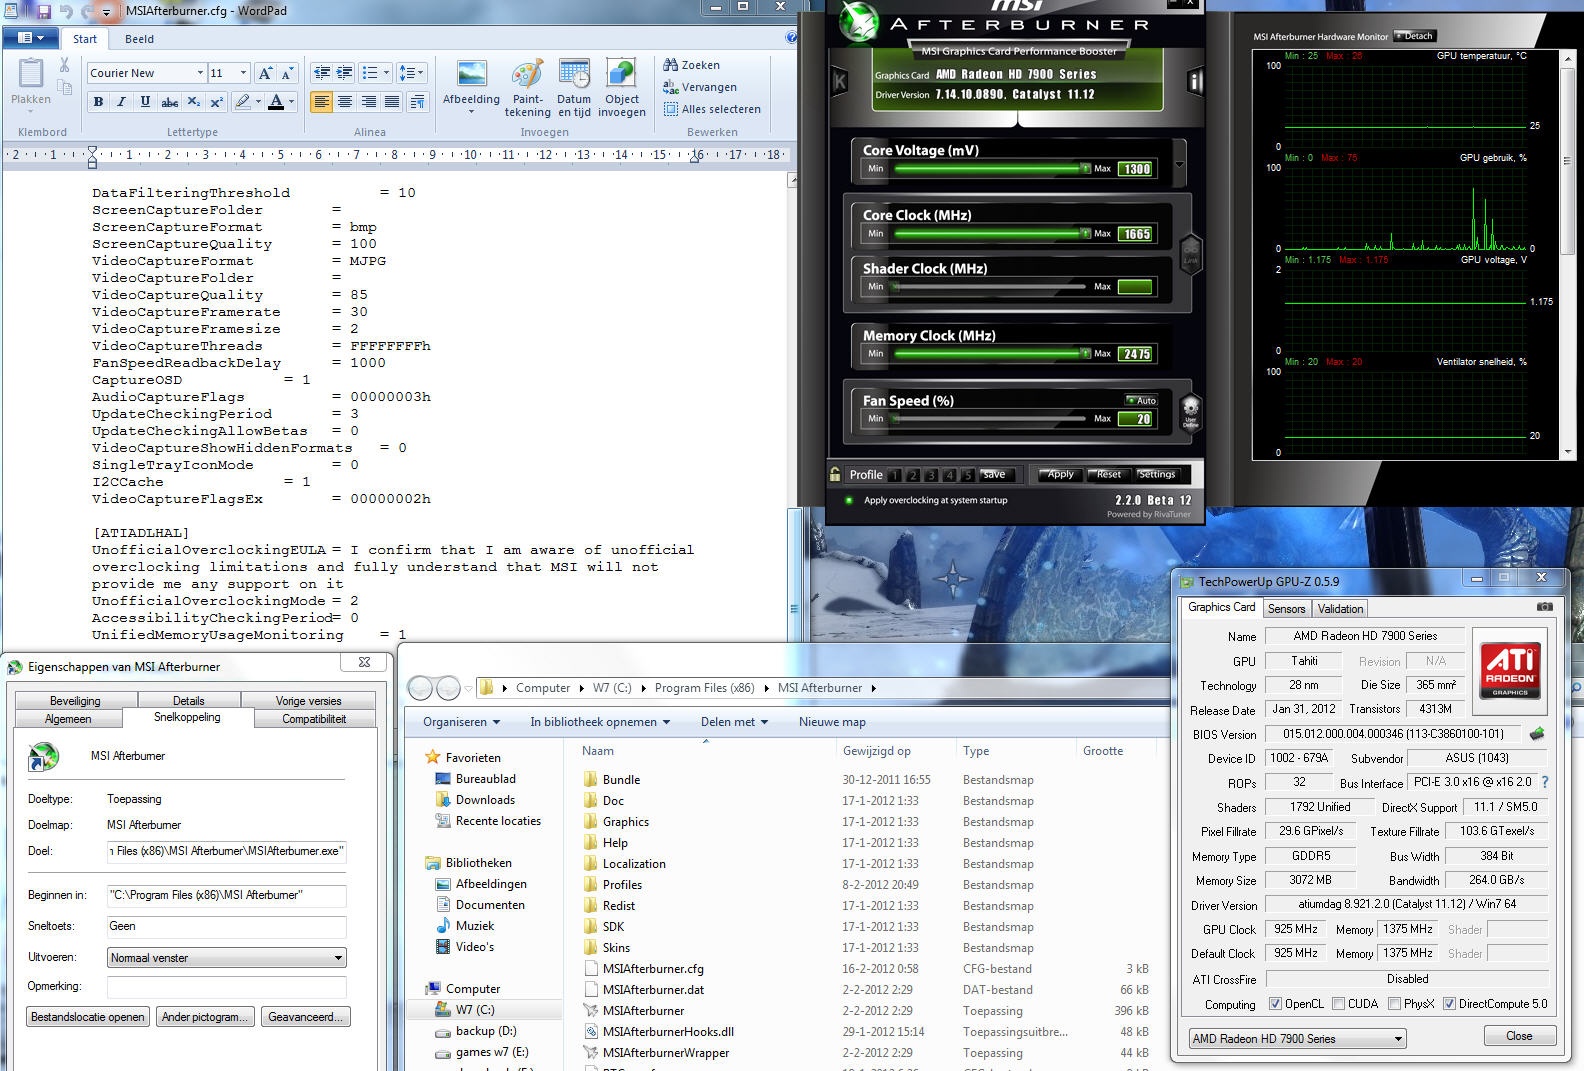The image size is (1584, 1071).
Task: Toggle the PhysX checkbox
Action: (x=1394, y=1004)
